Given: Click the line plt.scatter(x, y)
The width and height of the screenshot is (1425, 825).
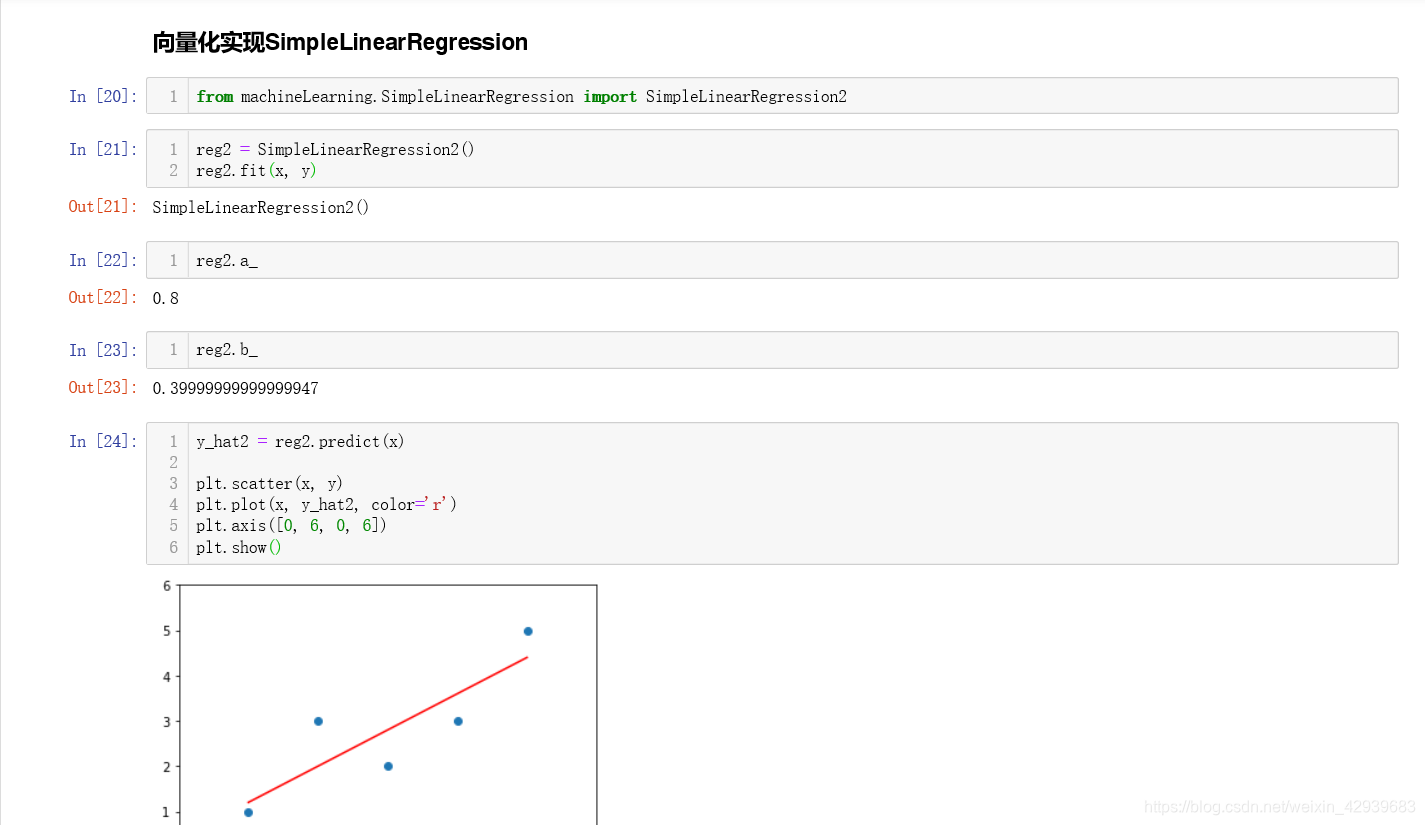Looking at the screenshot, I should point(269,484).
